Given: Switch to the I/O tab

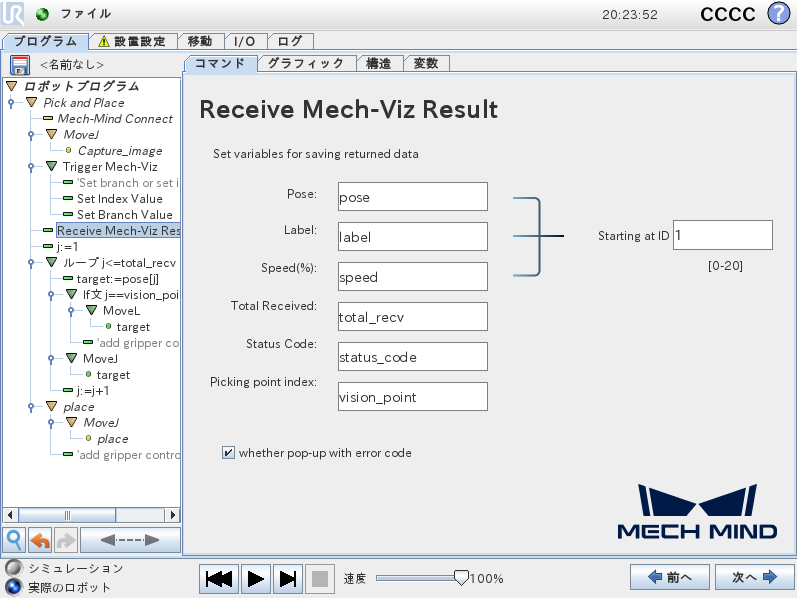Looking at the screenshot, I should coord(244,41).
